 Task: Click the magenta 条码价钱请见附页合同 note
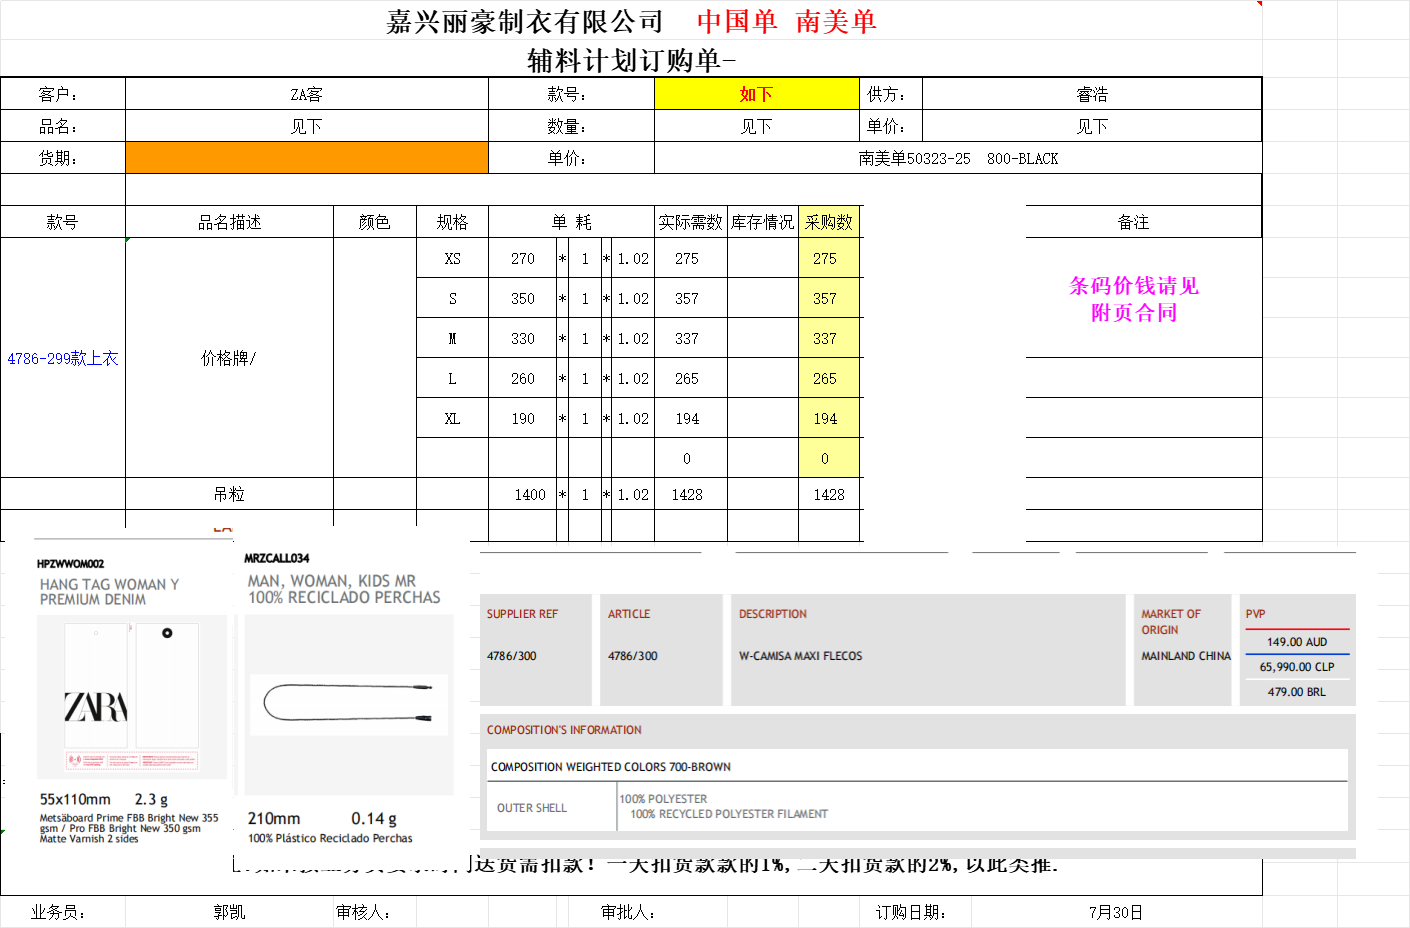coord(1133,299)
